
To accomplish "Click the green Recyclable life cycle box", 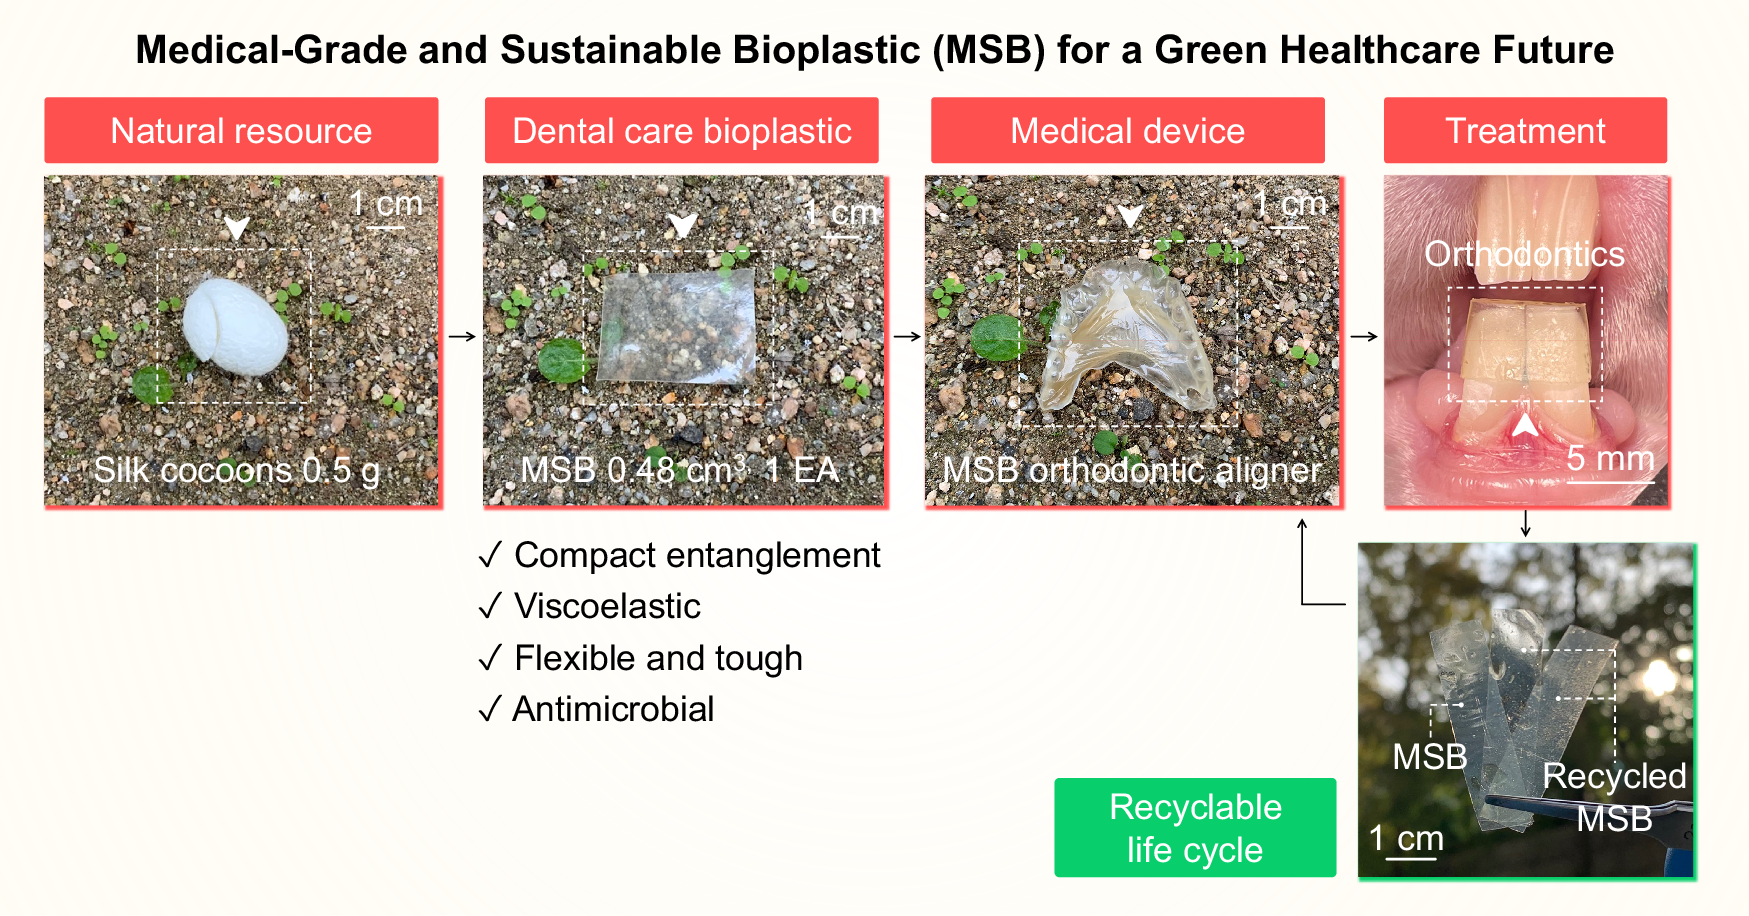I will coord(1195,828).
